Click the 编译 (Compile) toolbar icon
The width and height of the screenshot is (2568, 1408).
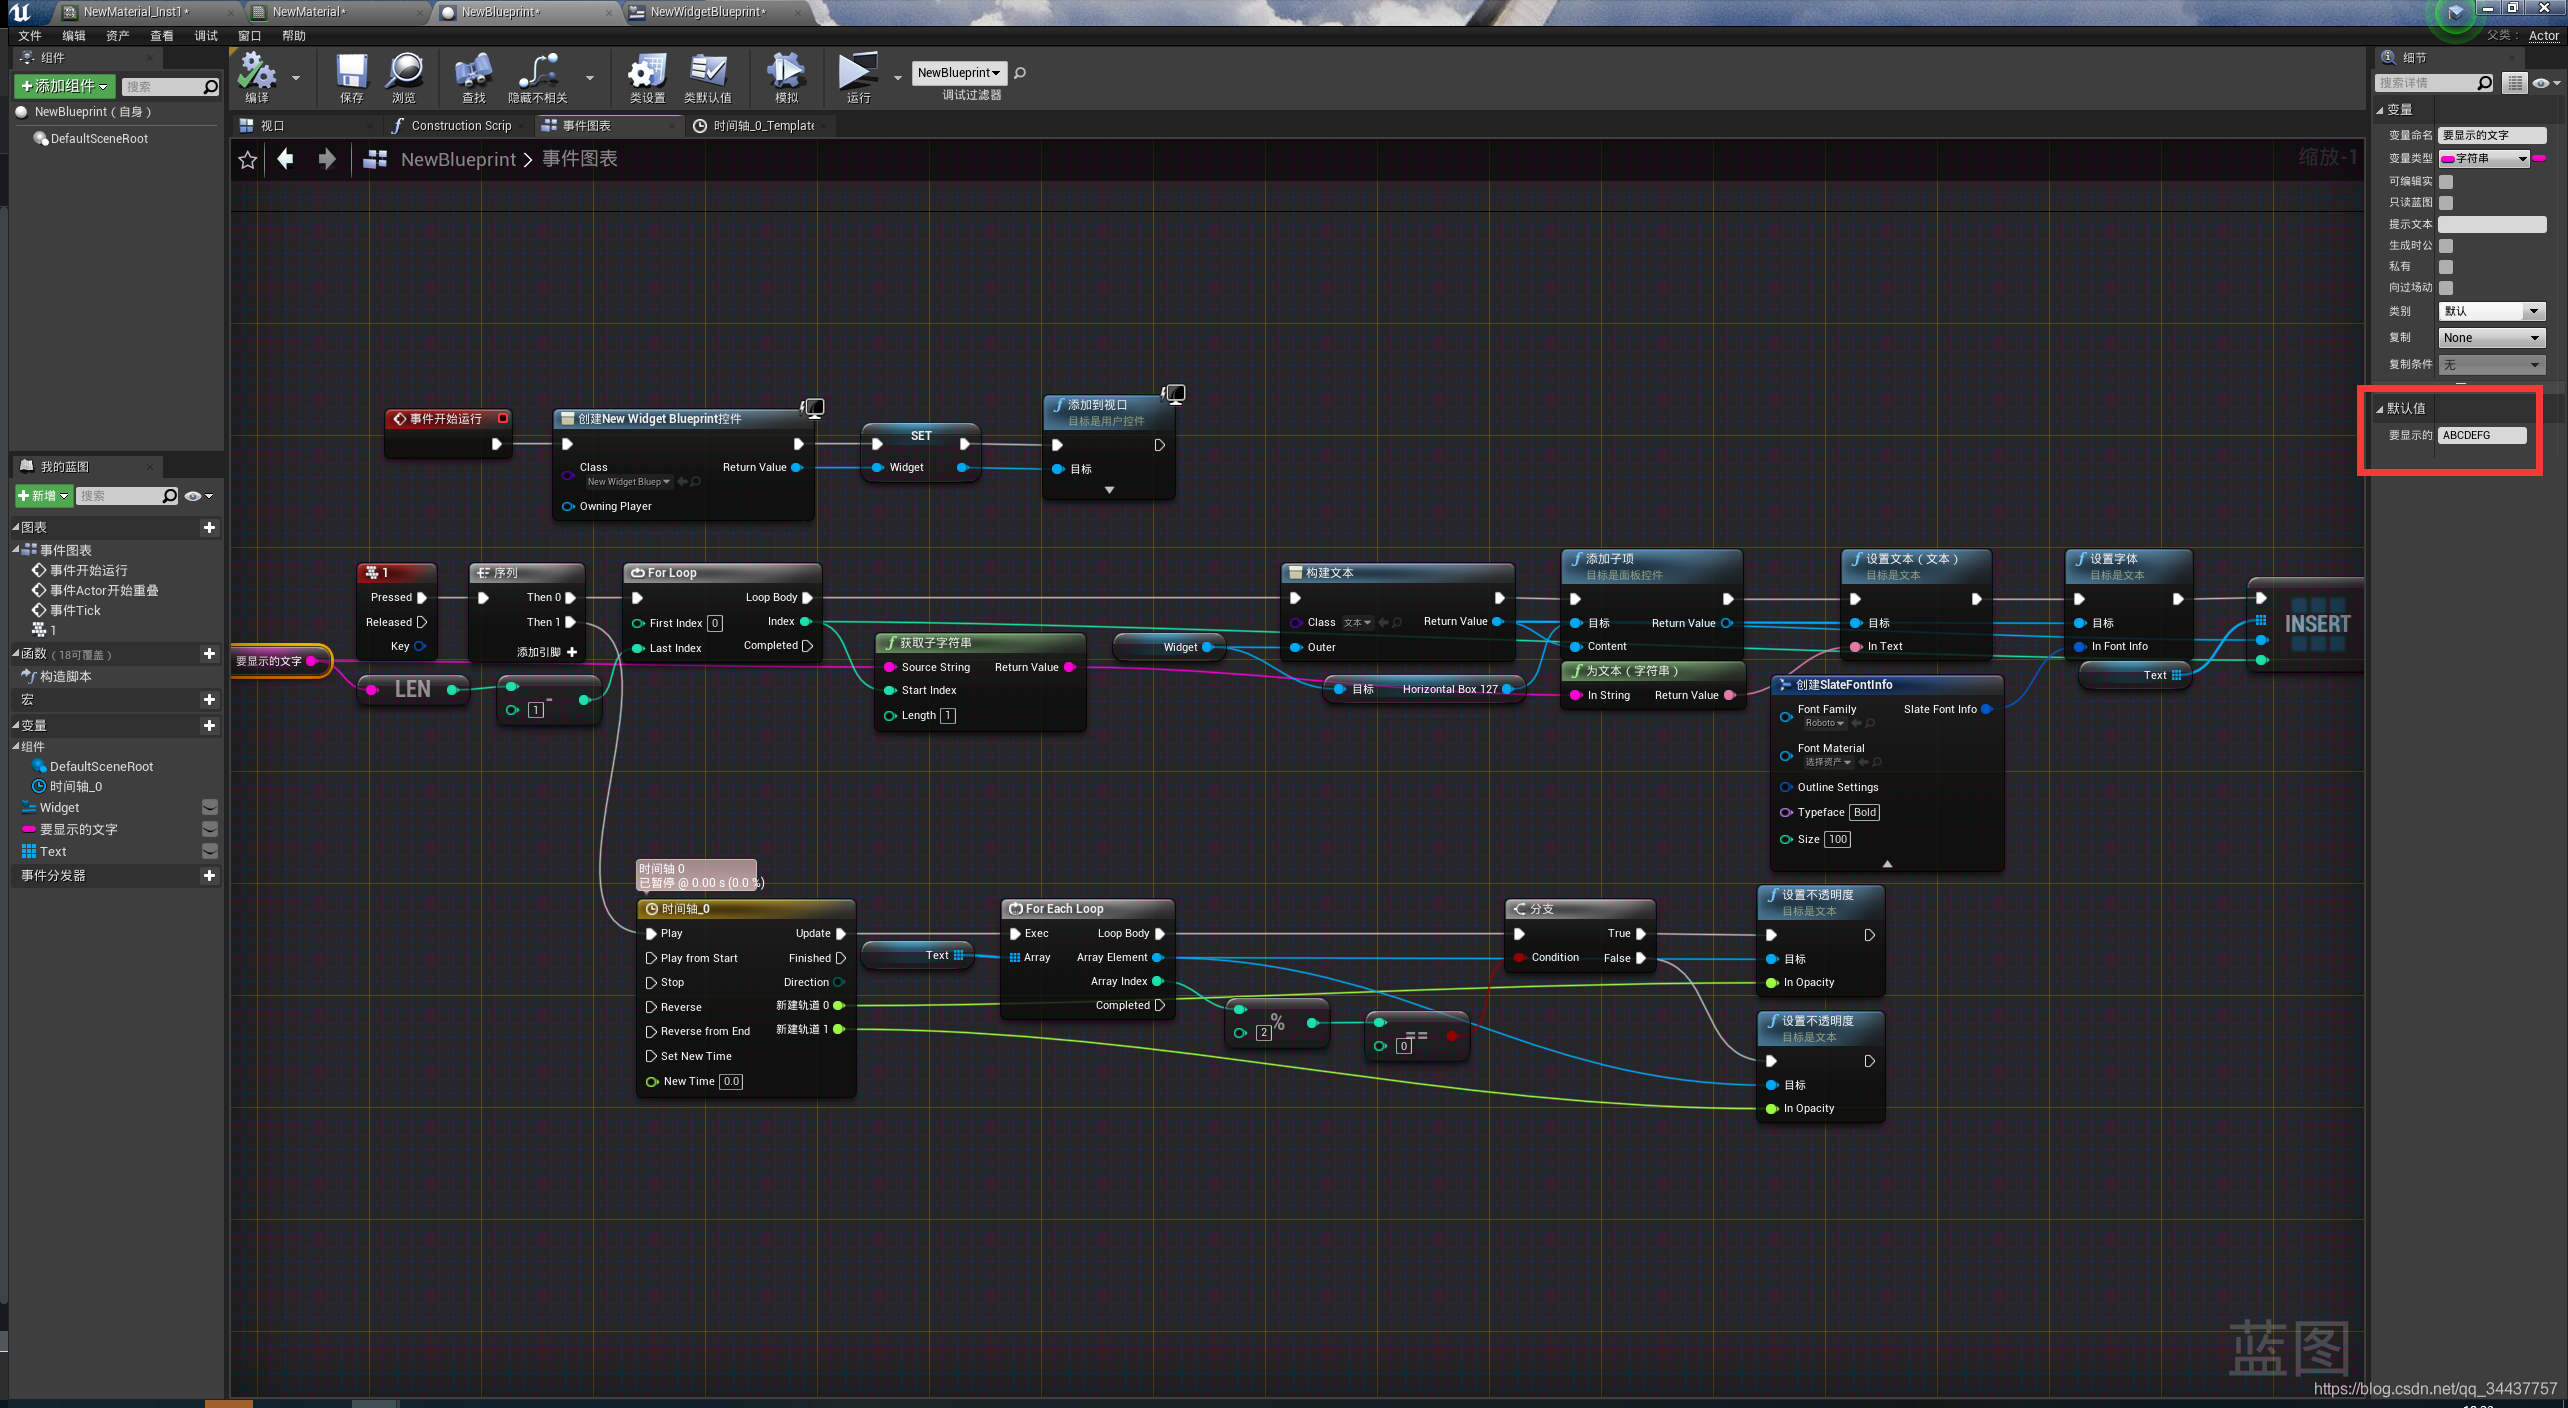pos(257,72)
